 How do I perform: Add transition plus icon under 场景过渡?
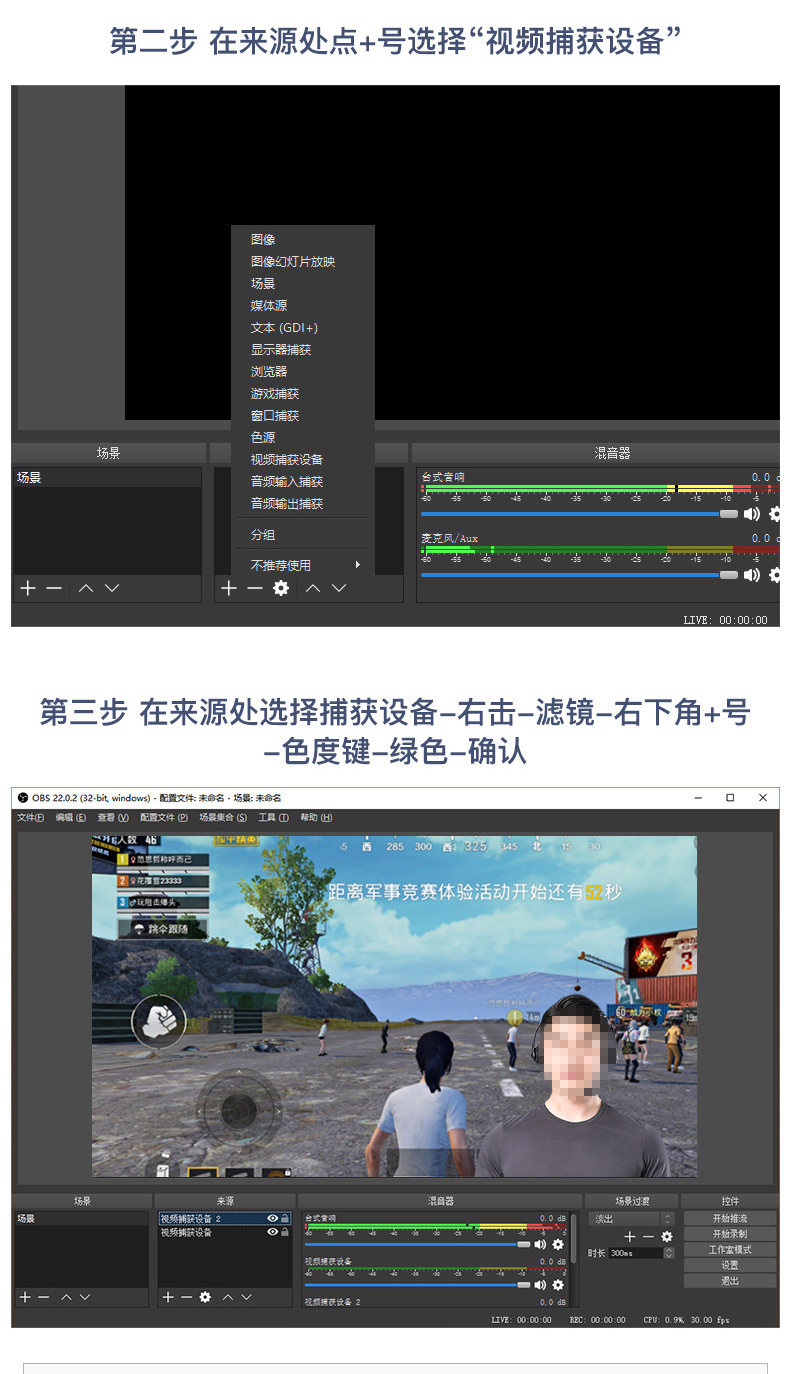click(629, 1237)
